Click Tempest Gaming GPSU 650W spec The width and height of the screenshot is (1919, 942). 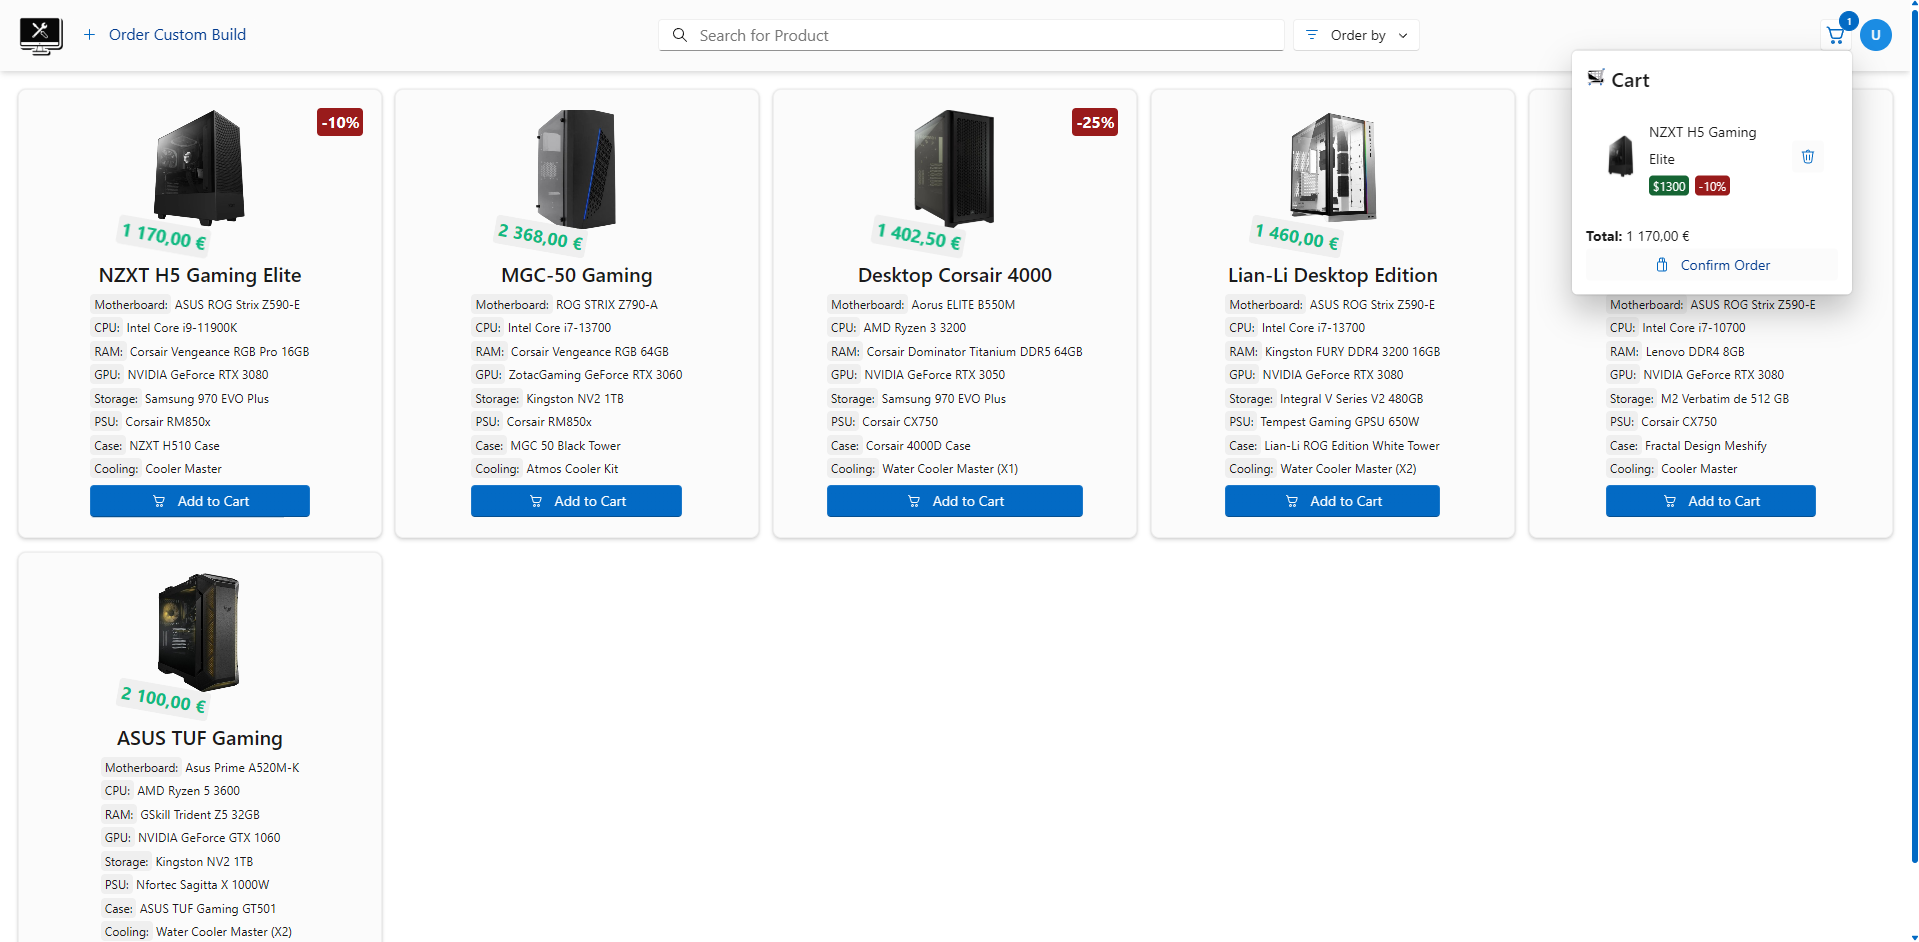coord(1339,422)
